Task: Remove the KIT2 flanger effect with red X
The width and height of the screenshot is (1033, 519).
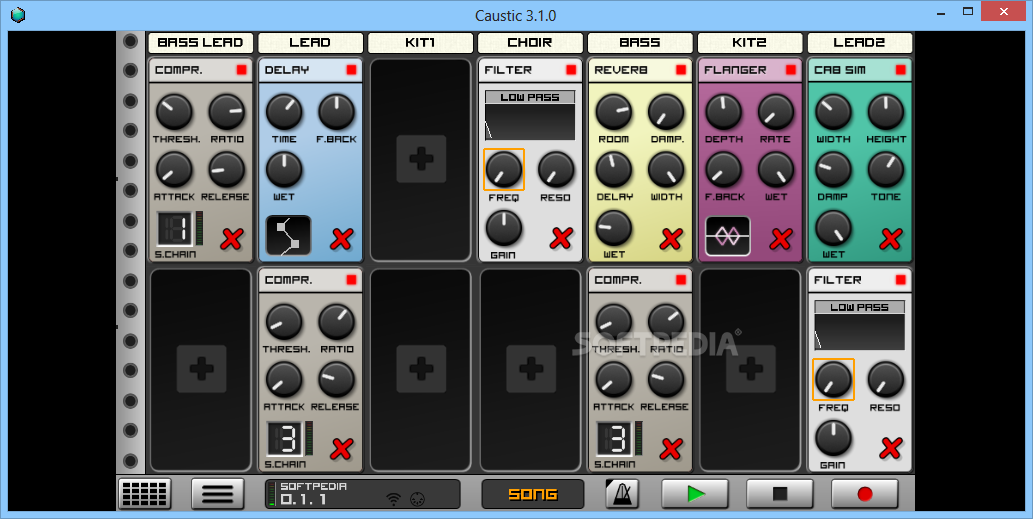Action: pos(781,238)
